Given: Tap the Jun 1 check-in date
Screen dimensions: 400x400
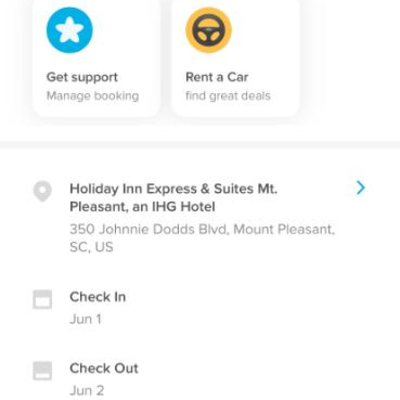Looking at the screenshot, I should 85,319.
